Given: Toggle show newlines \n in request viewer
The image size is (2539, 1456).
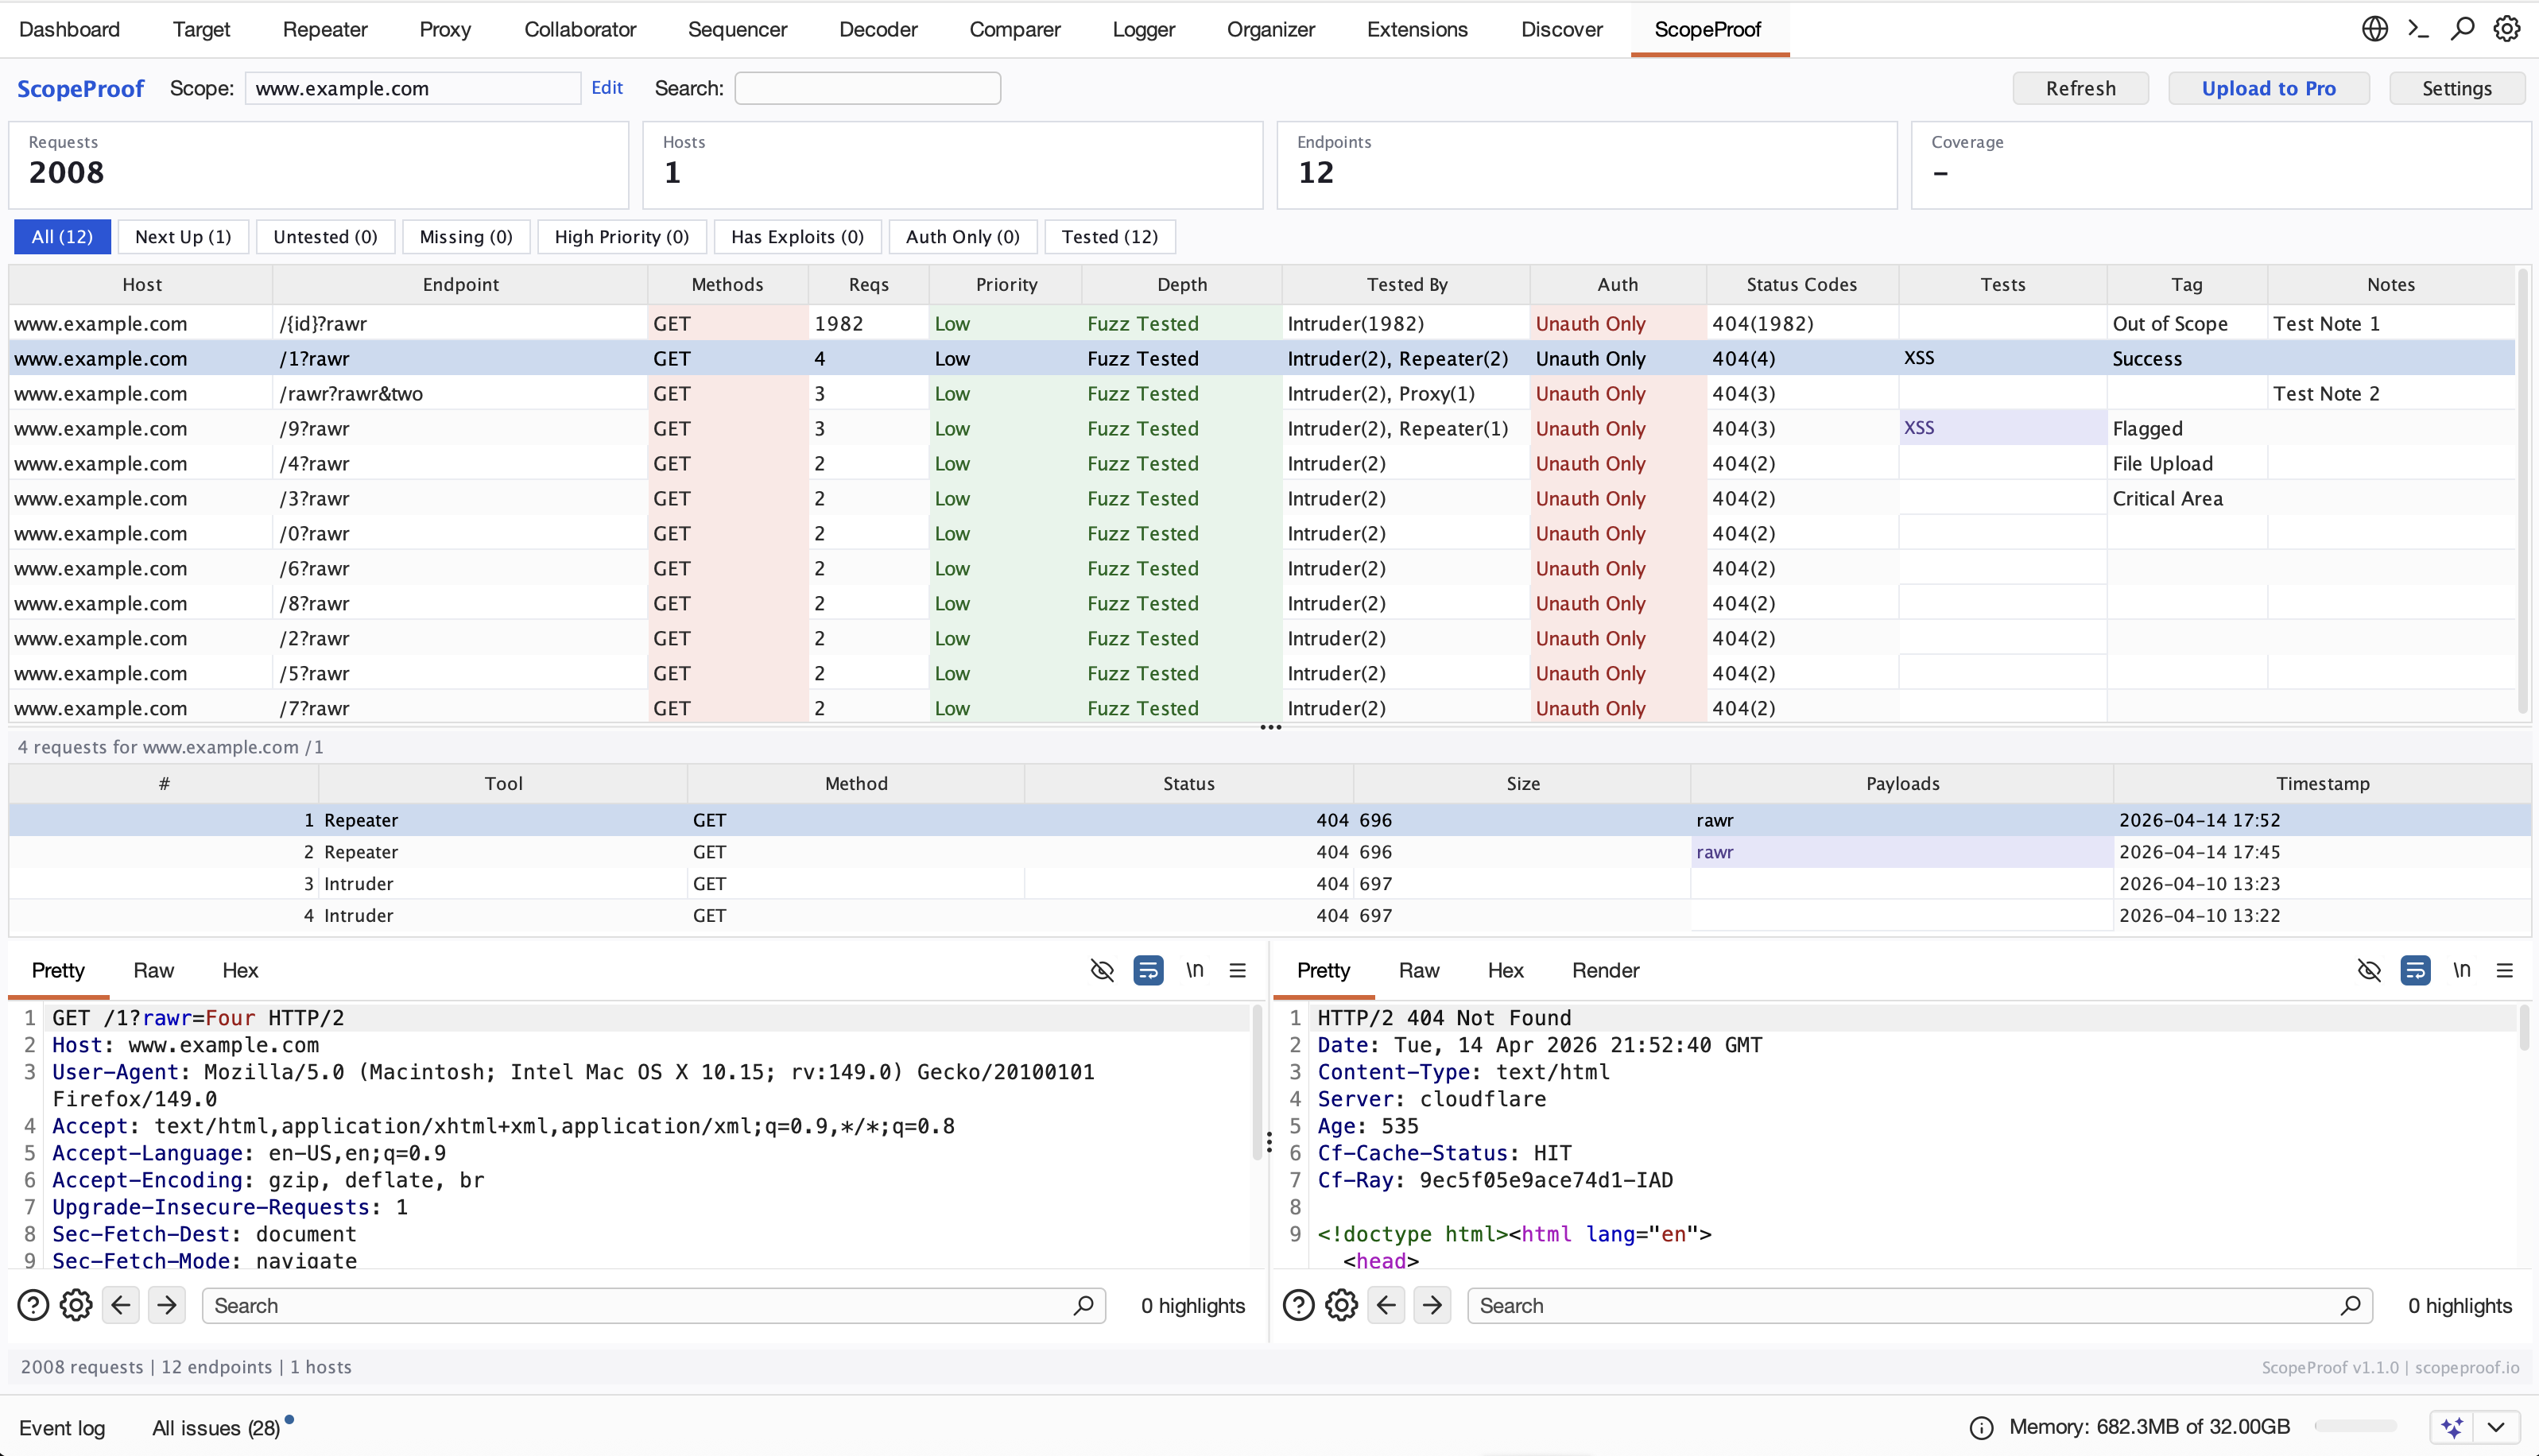Looking at the screenshot, I should [x=1195, y=970].
